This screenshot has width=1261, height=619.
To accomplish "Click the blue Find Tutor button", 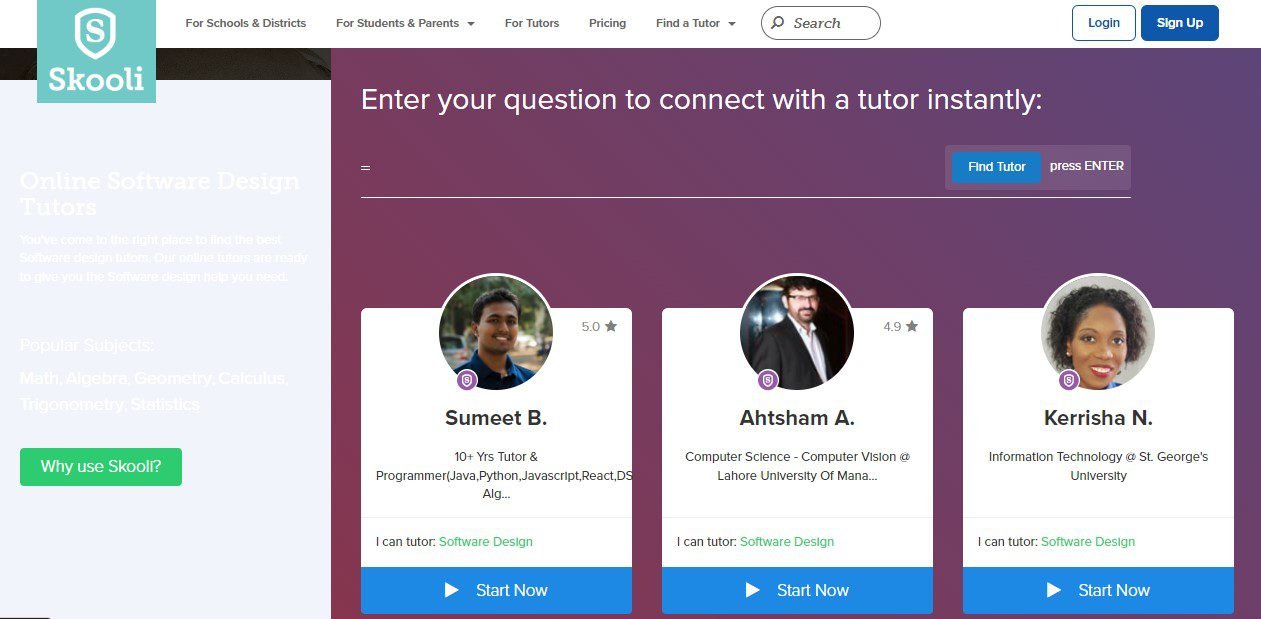I will tap(996, 167).
